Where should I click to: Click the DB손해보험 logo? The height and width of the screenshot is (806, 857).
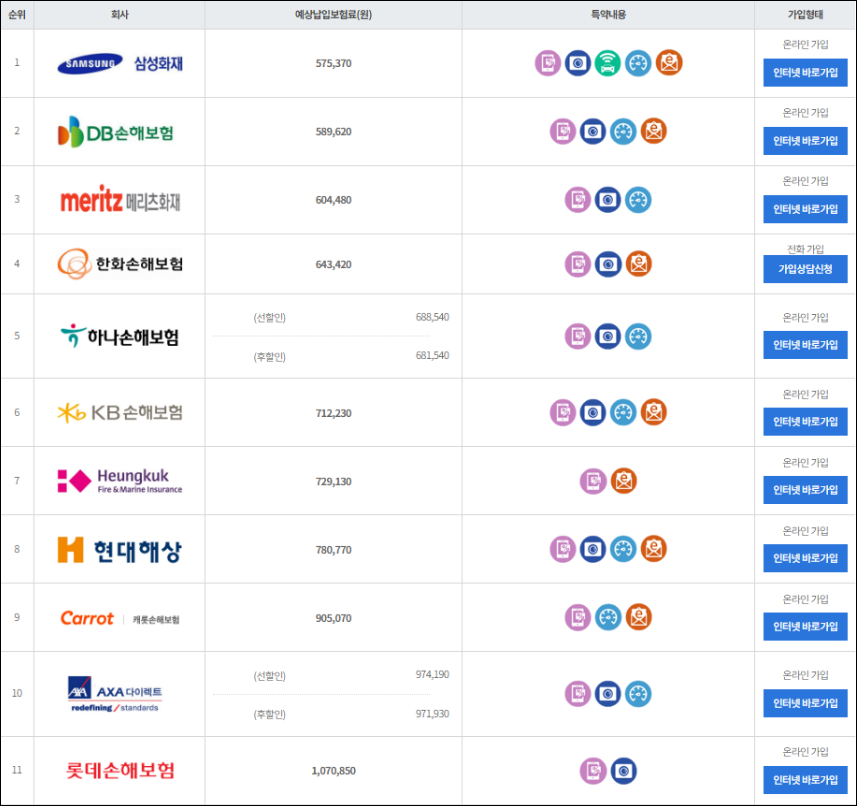116,132
